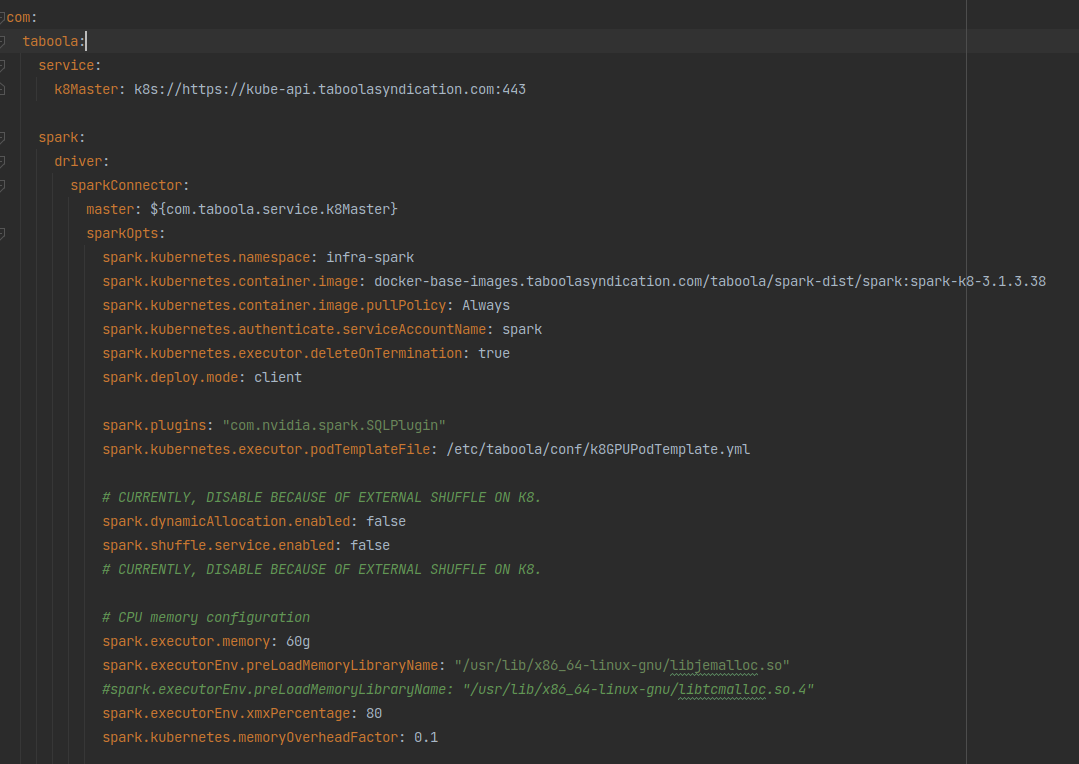This screenshot has width=1079, height=764.
Task: Click the 'driver' key
Action: 78,162
